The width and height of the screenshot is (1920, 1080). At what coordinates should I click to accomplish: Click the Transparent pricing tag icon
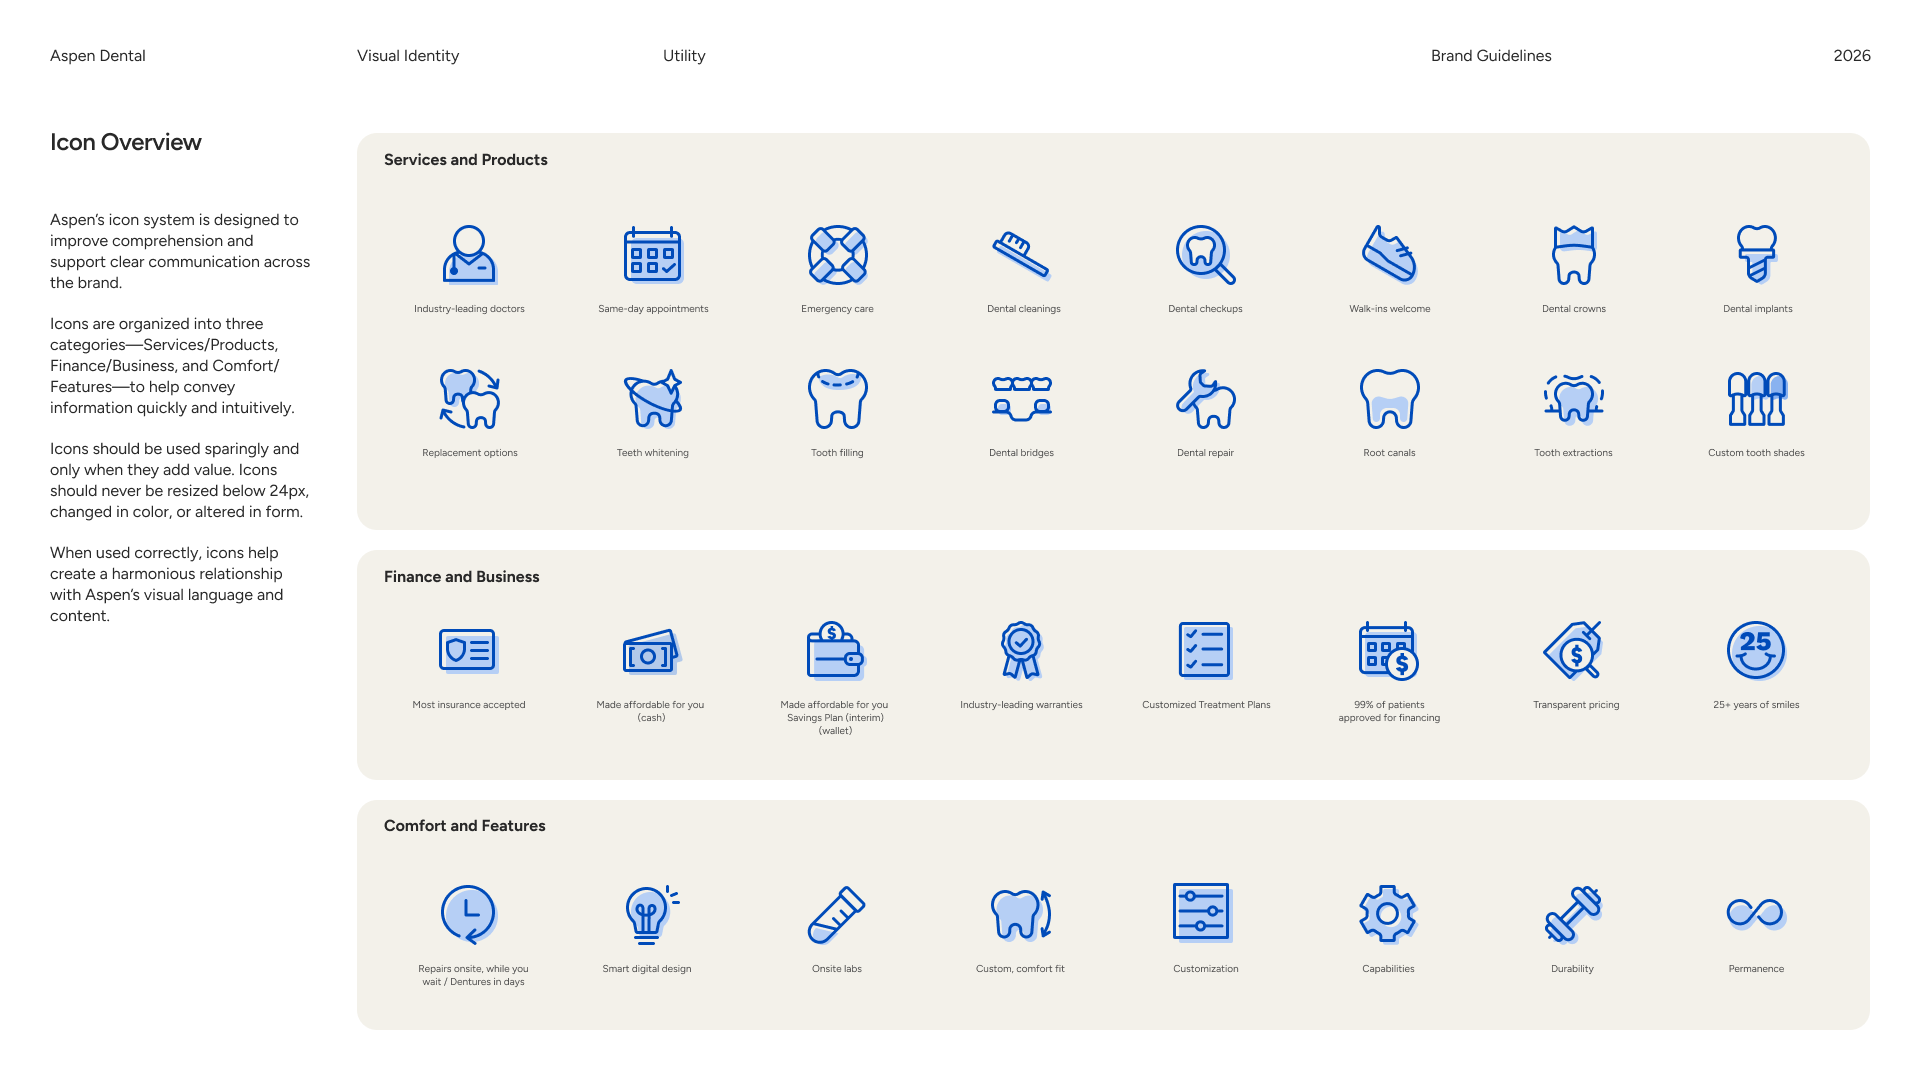tap(1574, 651)
